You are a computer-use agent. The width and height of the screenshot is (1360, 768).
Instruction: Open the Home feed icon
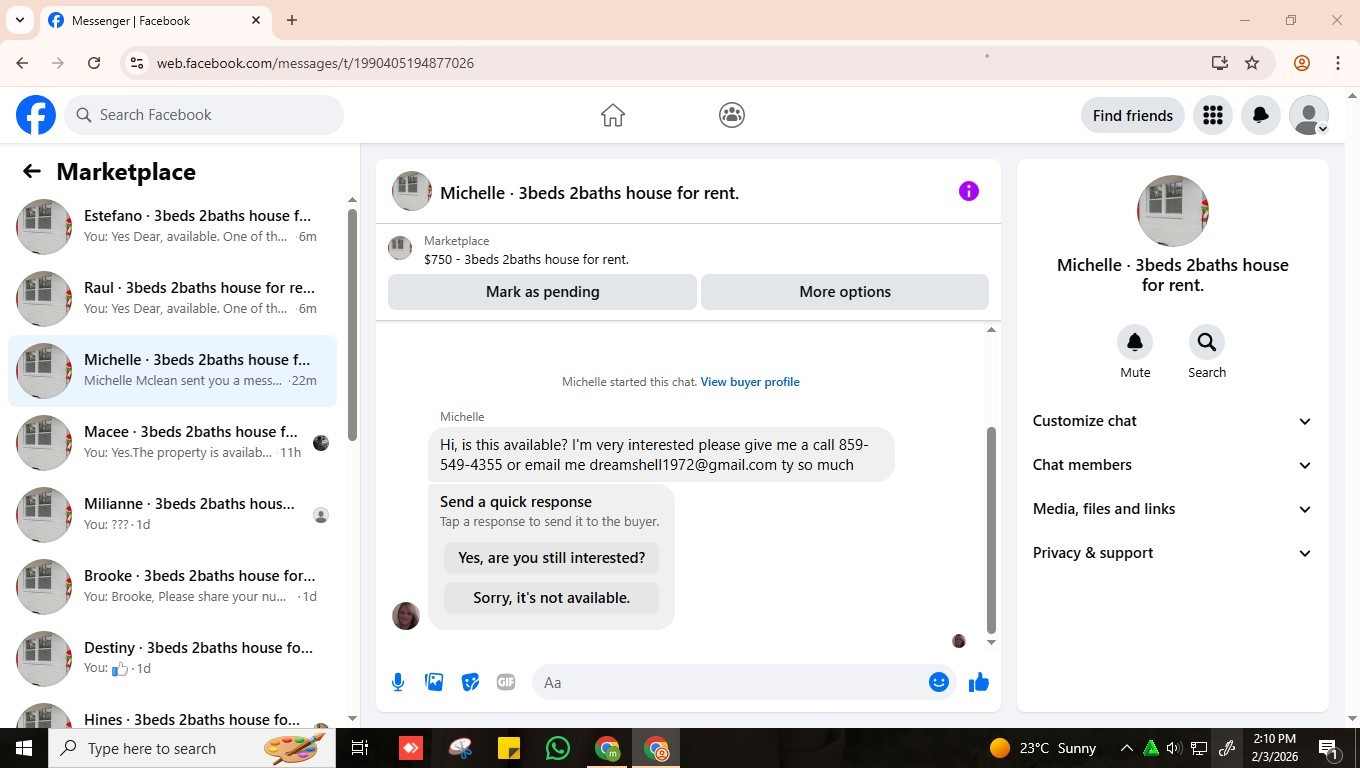[x=613, y=115]
